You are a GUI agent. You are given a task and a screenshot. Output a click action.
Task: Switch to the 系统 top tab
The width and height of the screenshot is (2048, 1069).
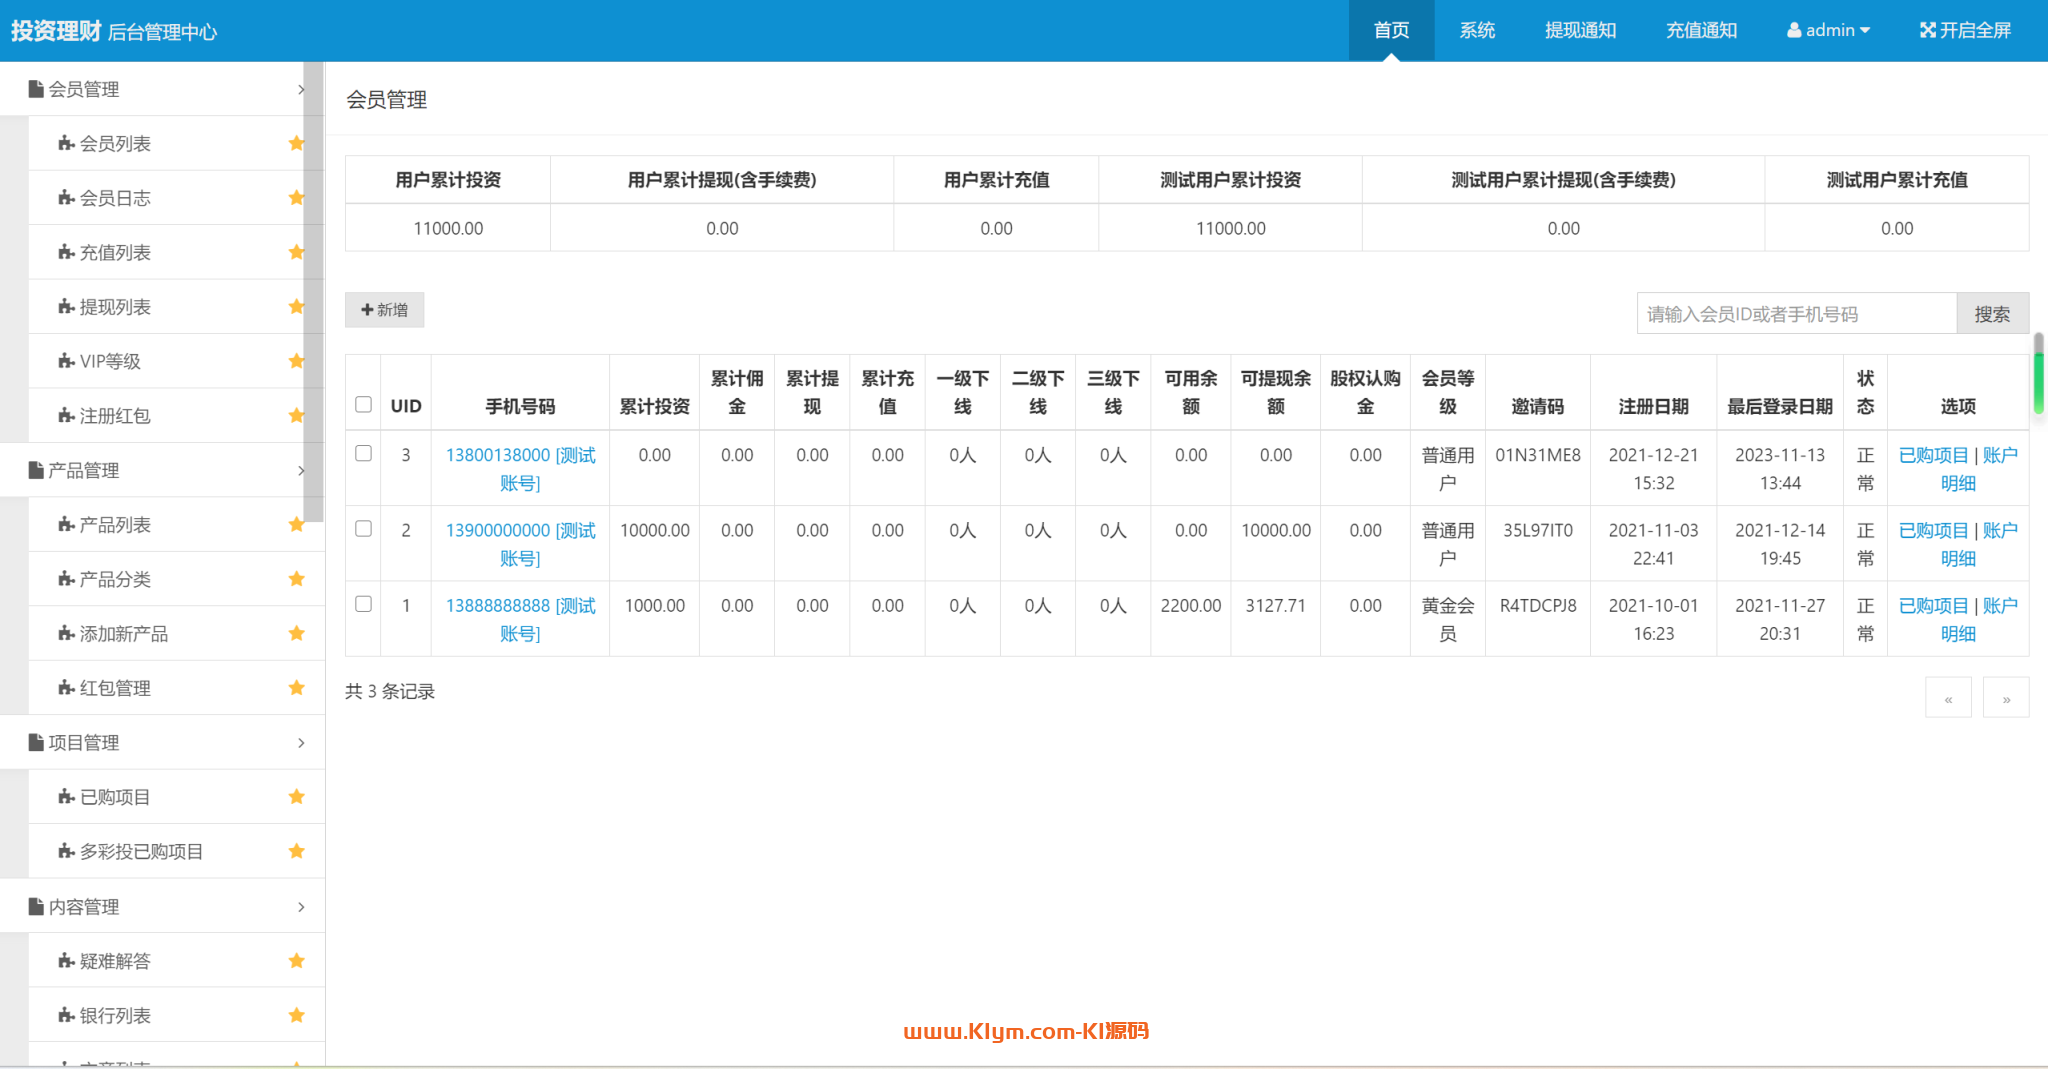pyautogui.click(x=1476, y=30)
